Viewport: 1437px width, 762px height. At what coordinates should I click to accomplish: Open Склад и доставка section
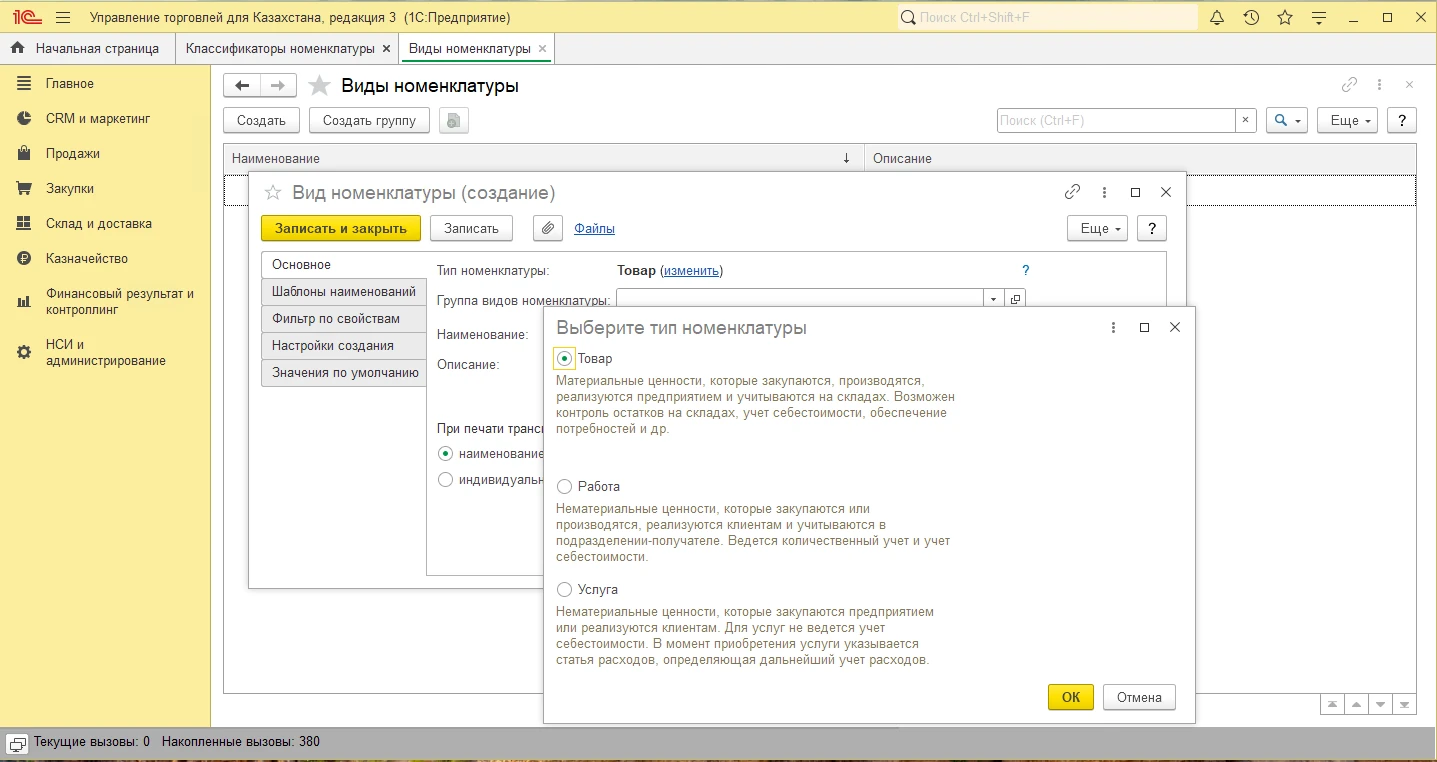pos(105,223)
